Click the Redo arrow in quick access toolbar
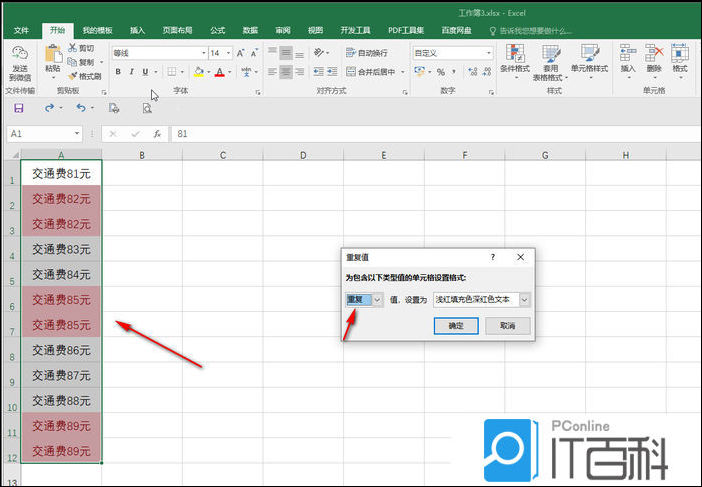702x487 pixels. [49, 108]
